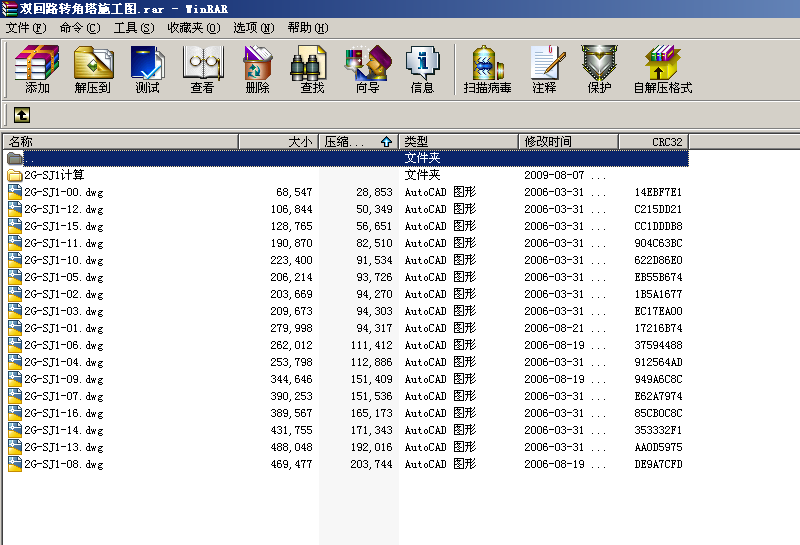The image size is (800, 545).
Task: Open the 查看 (View) tool
Action: pos(203,69)
